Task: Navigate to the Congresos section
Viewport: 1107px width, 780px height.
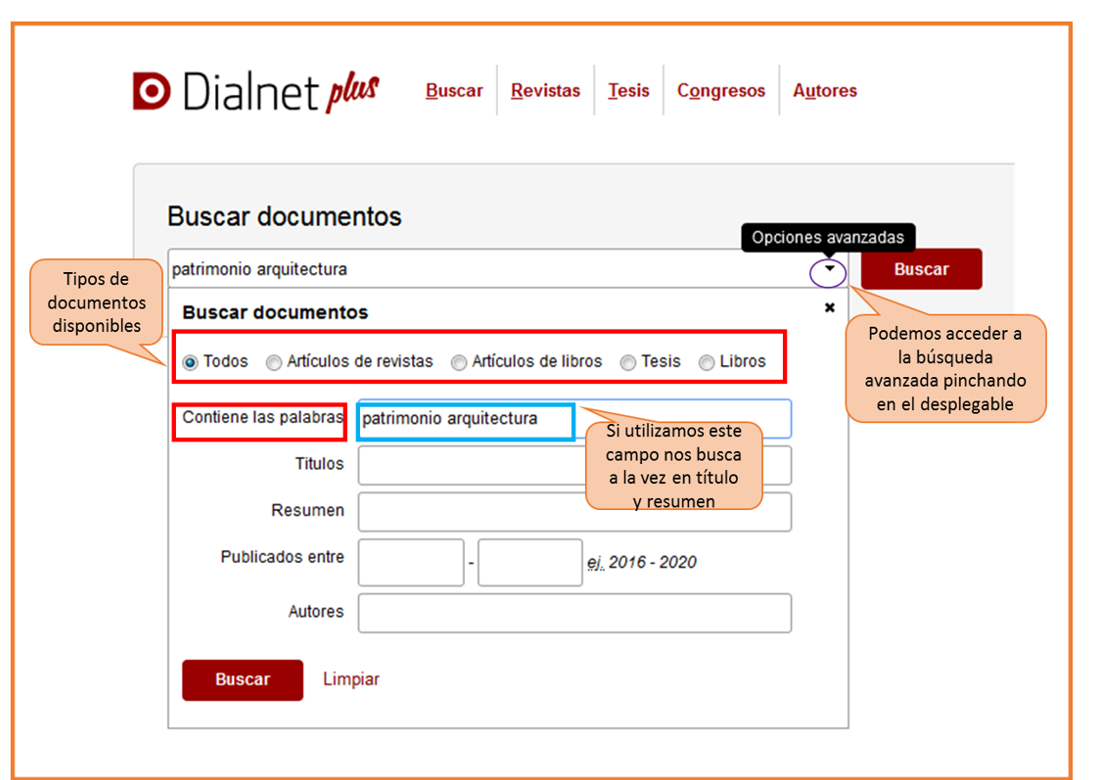Action: pyautogui.click(x=721, y=91)
